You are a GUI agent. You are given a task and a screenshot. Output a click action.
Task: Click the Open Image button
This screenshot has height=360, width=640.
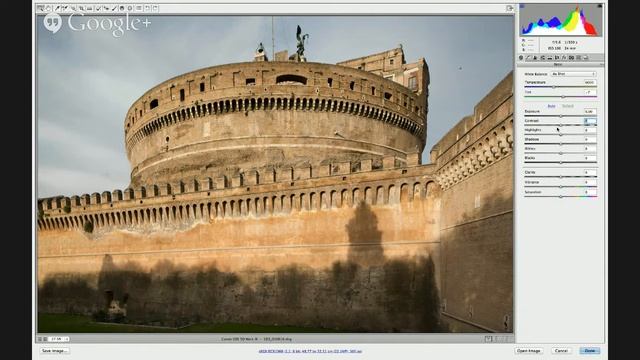coord(529,351)
